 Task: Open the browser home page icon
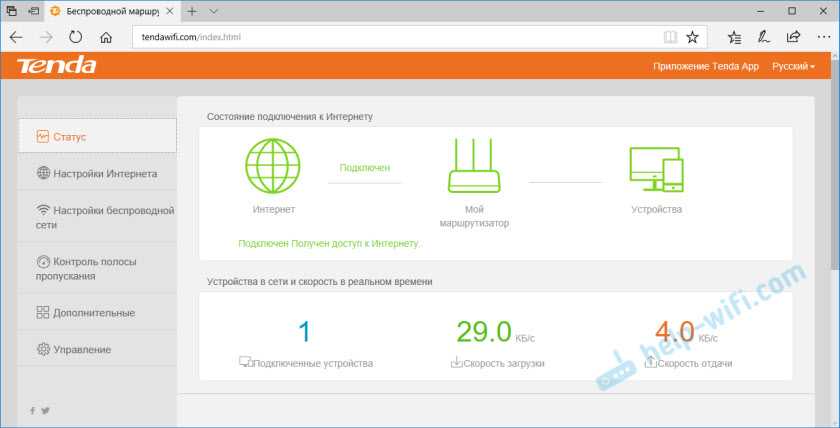coord(106,37)
